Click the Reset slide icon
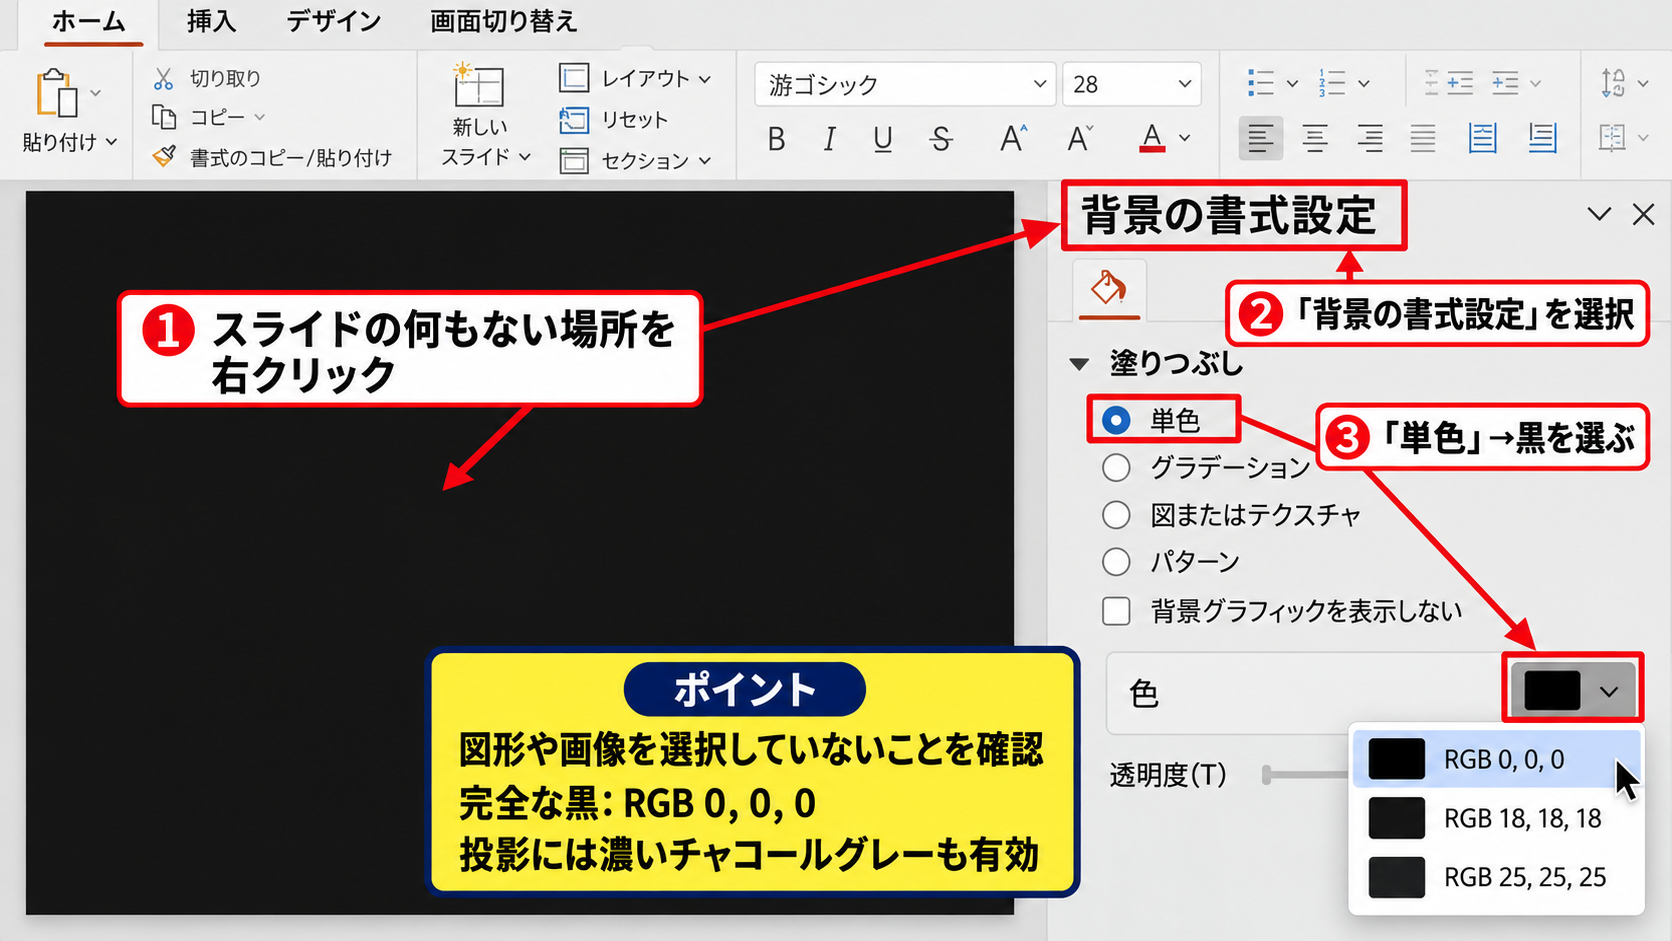Image resolution: width=1672 pixels, height=941 pixels. (574, 120)
